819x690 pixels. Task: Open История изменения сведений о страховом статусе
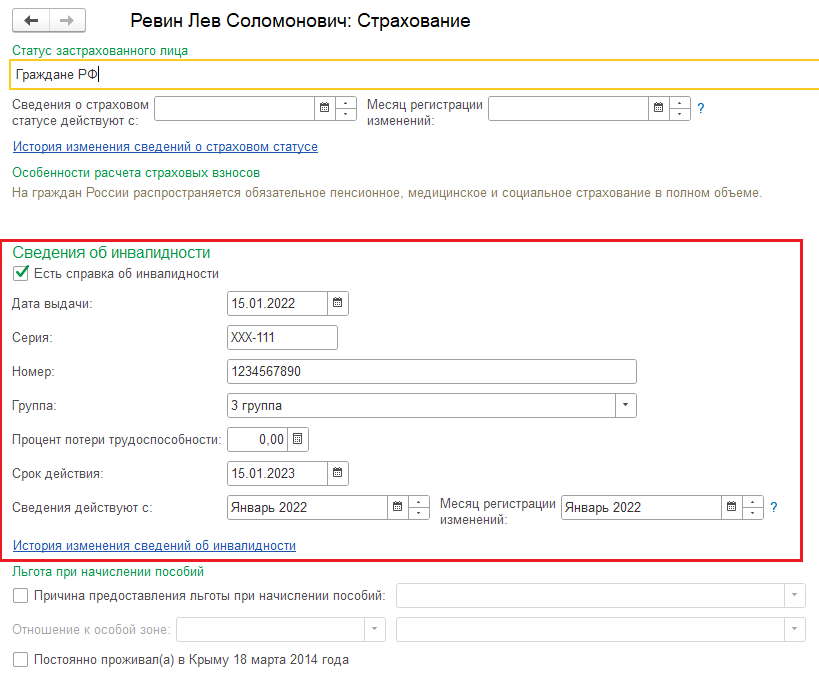click(165, 147)
